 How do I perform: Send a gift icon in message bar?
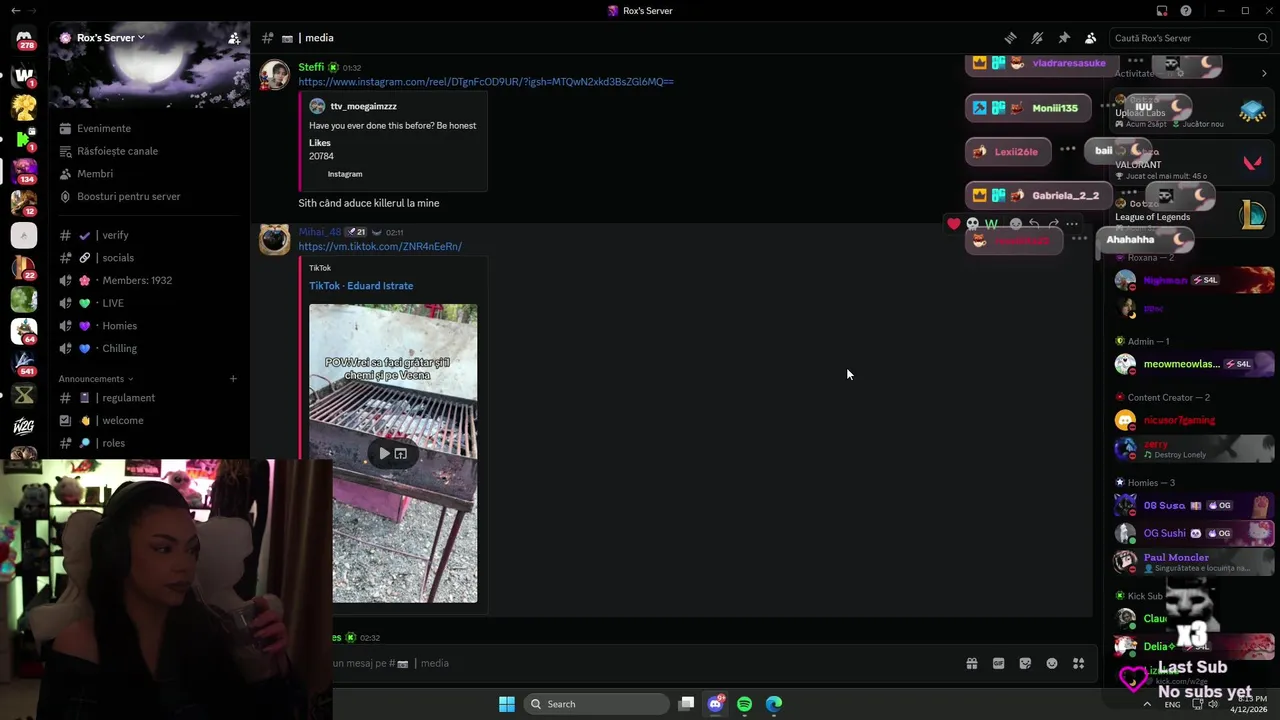click(971, 663)
